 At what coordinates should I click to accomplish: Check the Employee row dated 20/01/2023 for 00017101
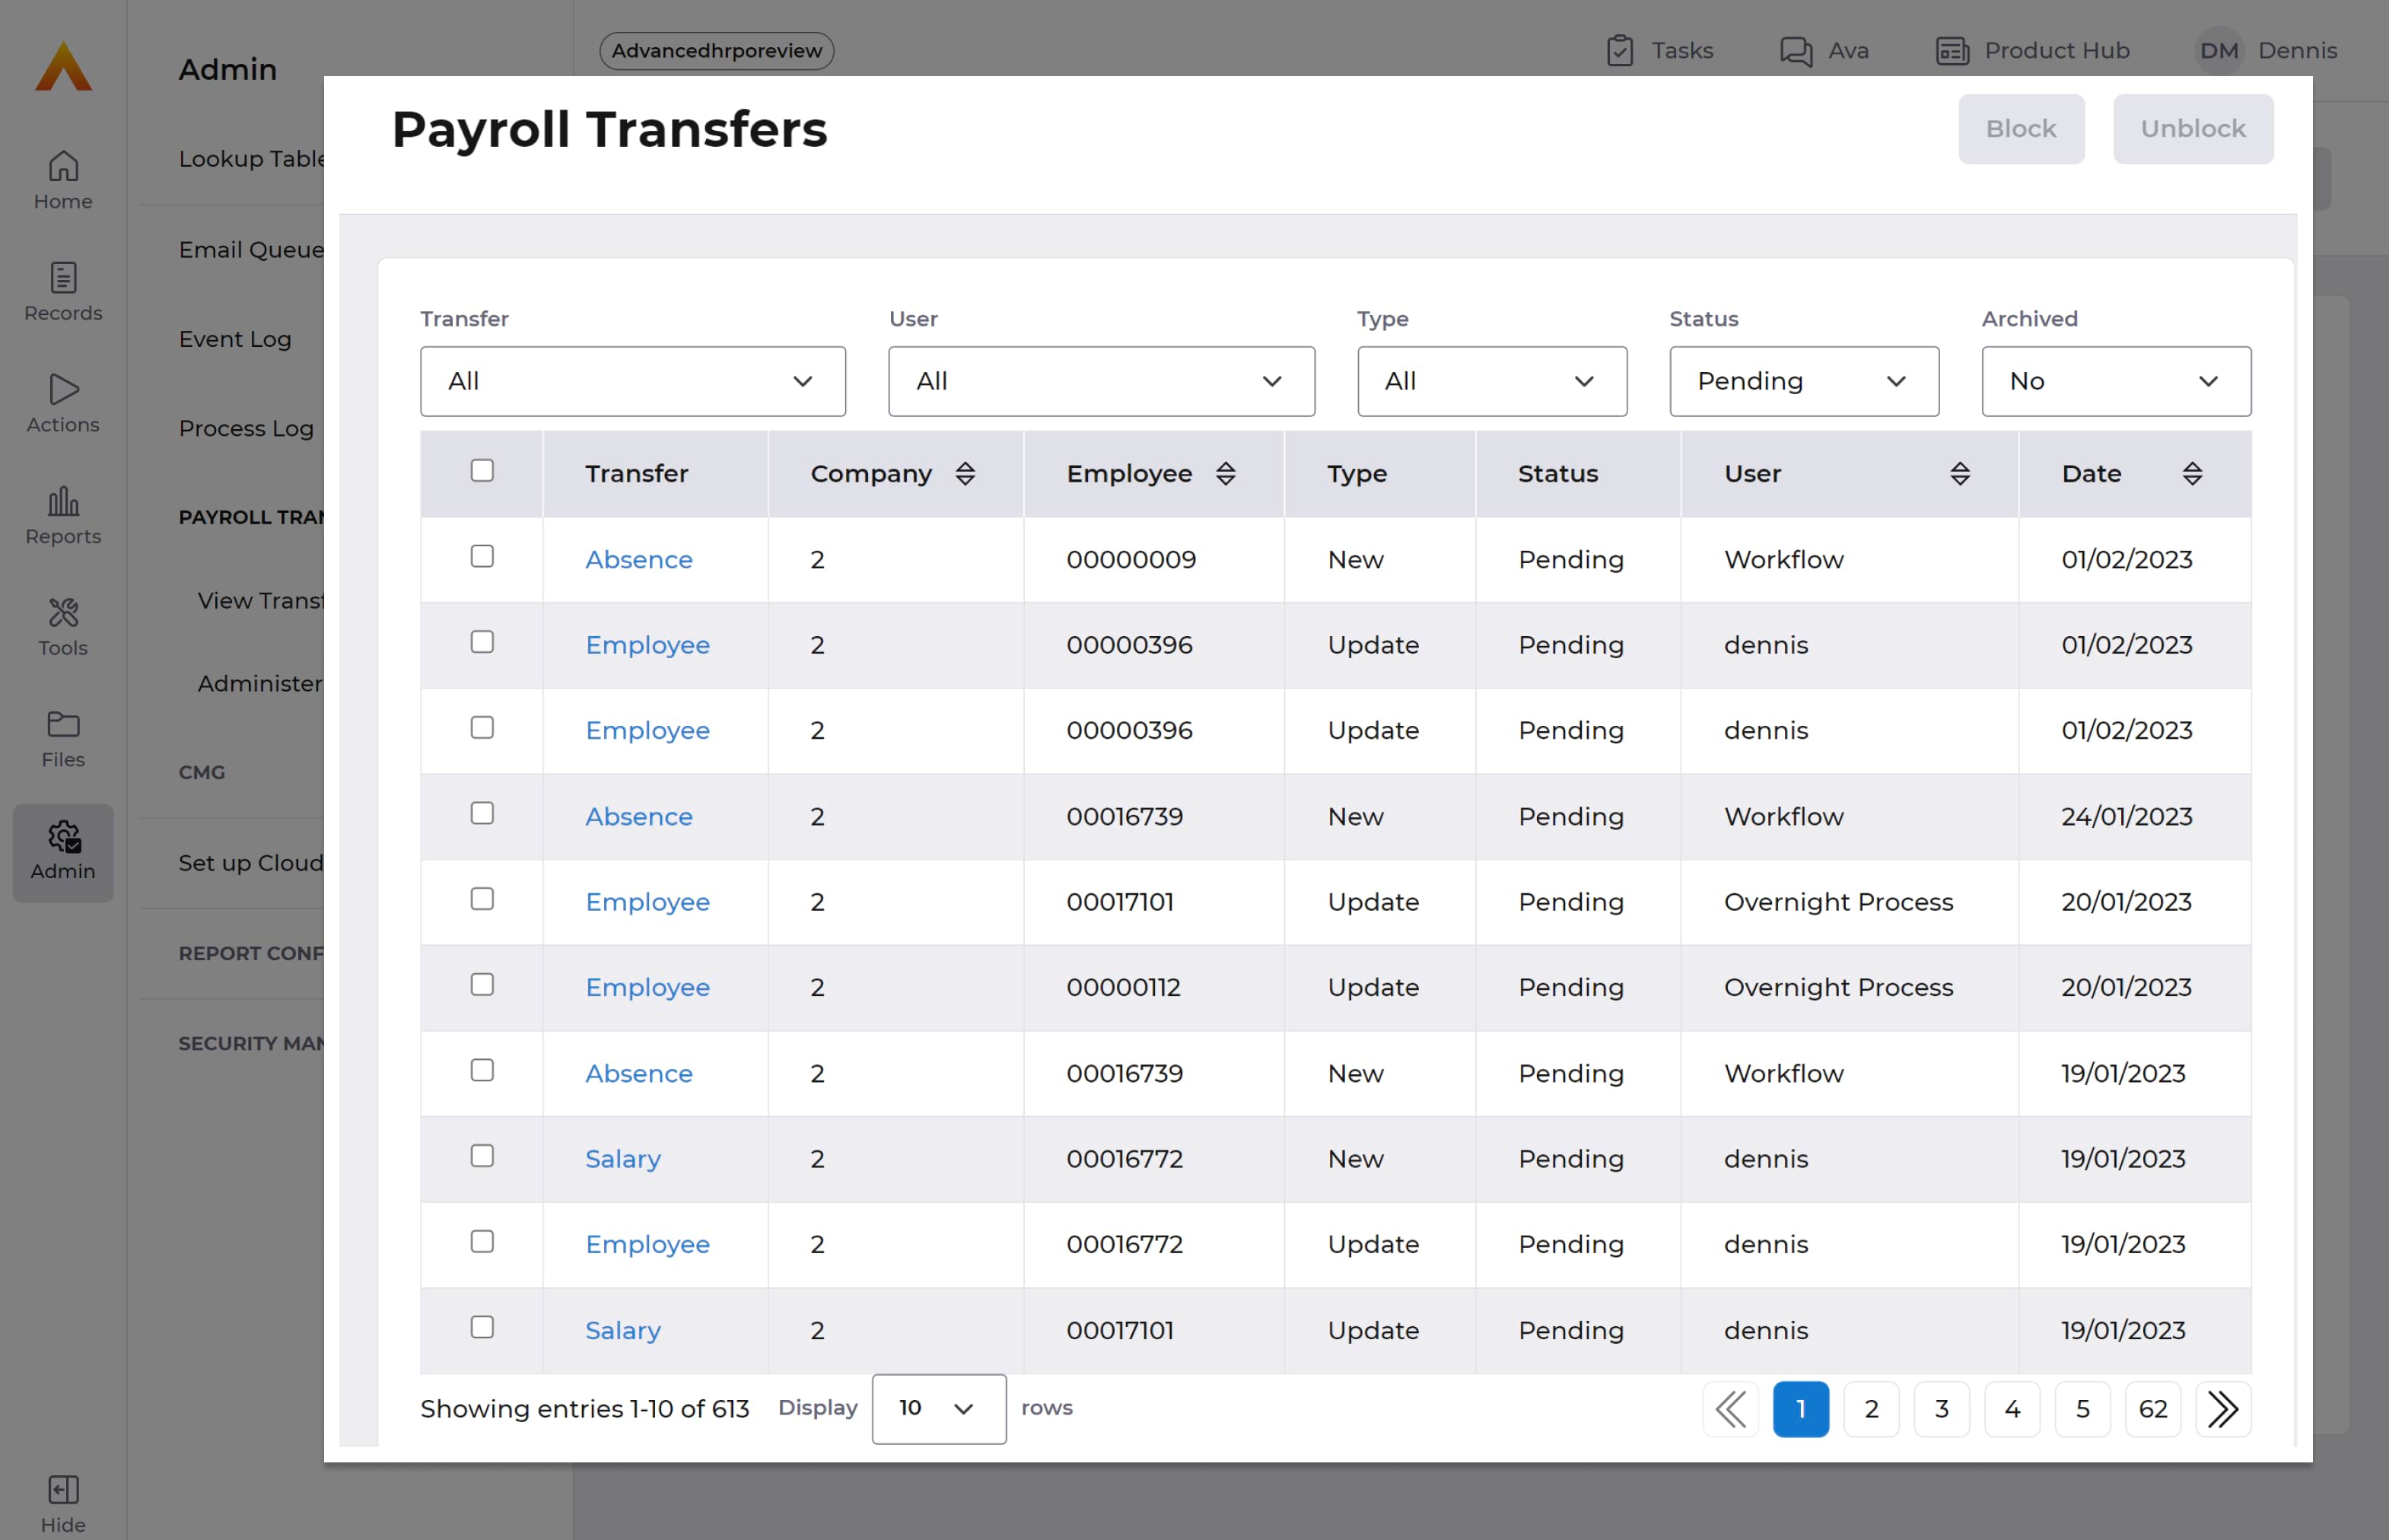(x=482, y=899)
